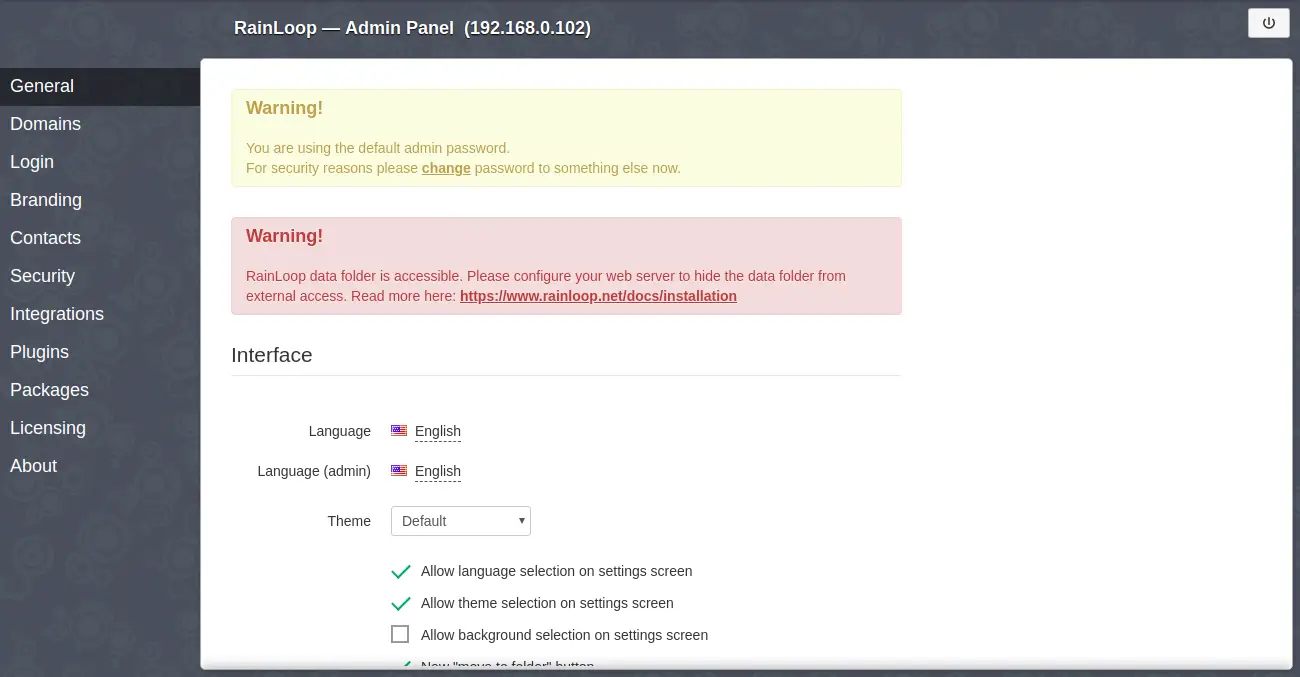This screenshot has height=677, width=1300.
Task: Click the default admin password warning text
Action: pyautogui.click(x=378, y=148)
